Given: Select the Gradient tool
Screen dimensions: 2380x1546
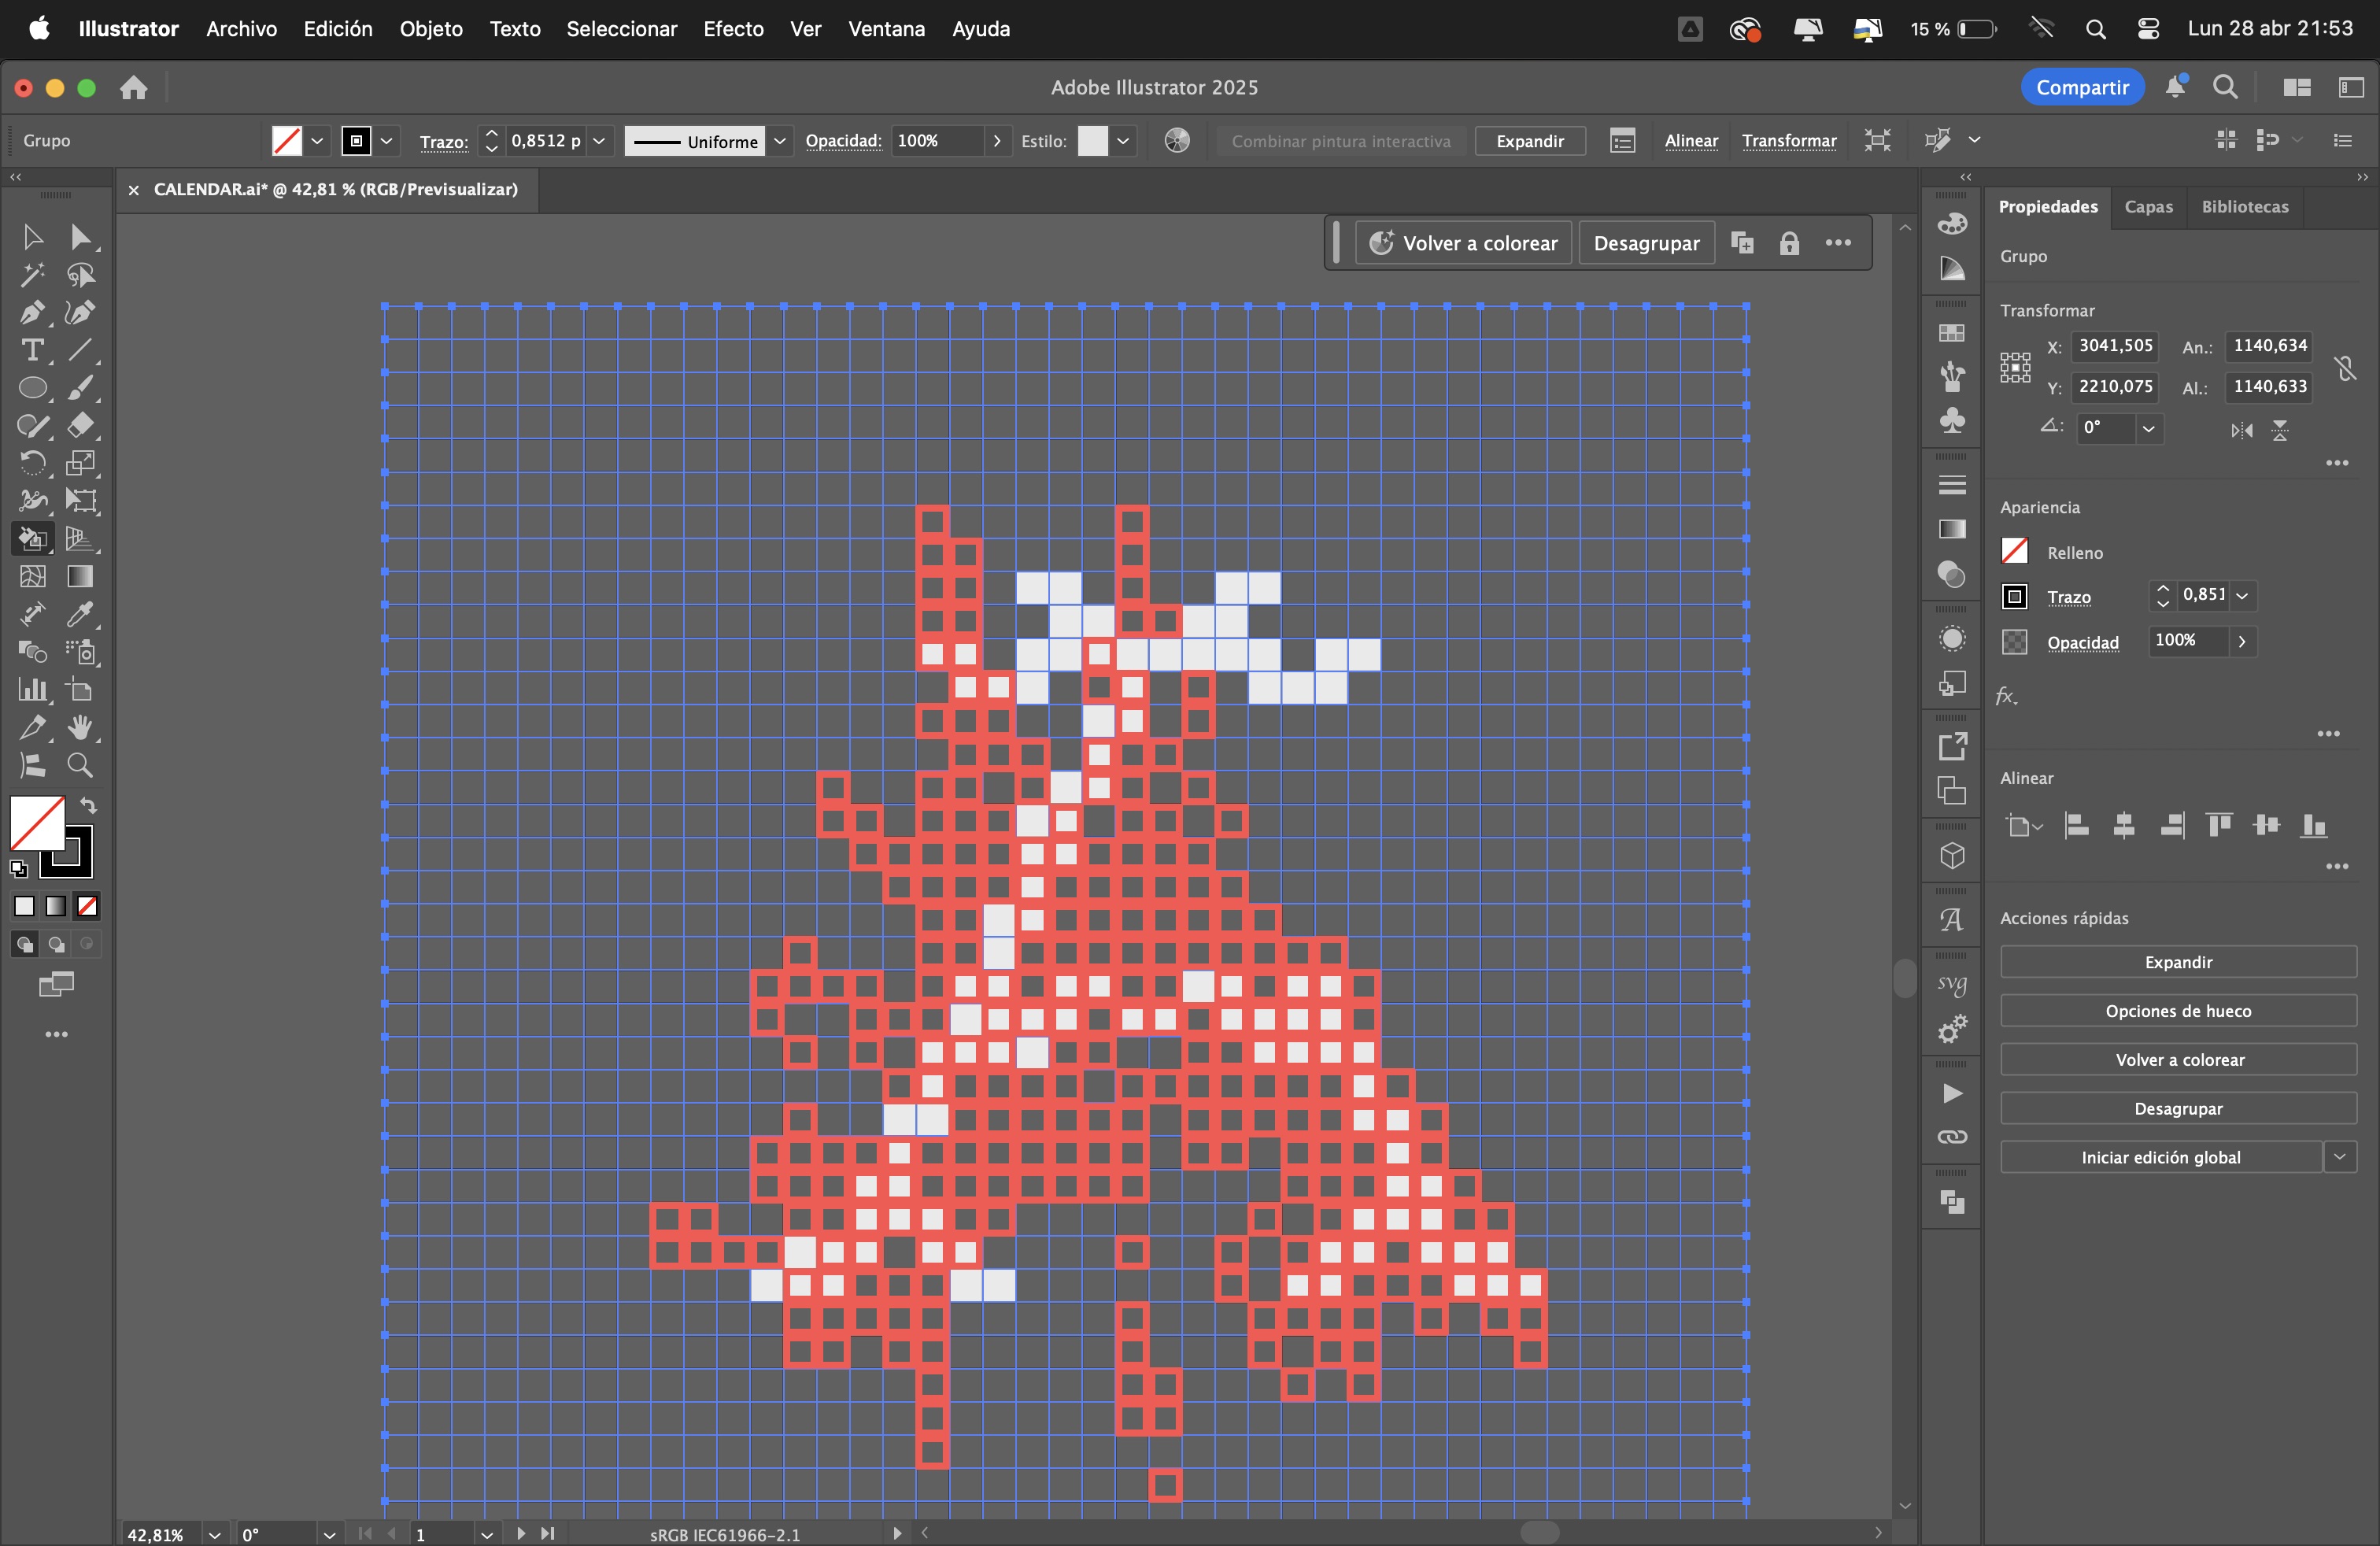Looking at the screenshot, I should point(80,577).
